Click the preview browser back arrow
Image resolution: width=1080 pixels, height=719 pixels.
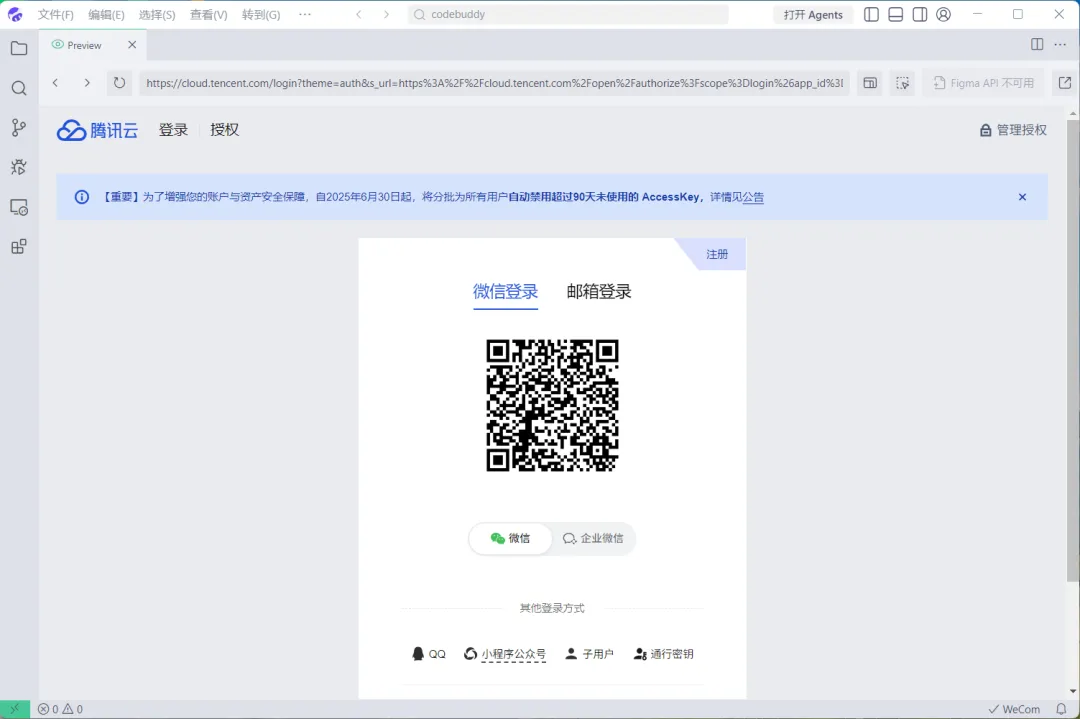(x=56, y=83)
